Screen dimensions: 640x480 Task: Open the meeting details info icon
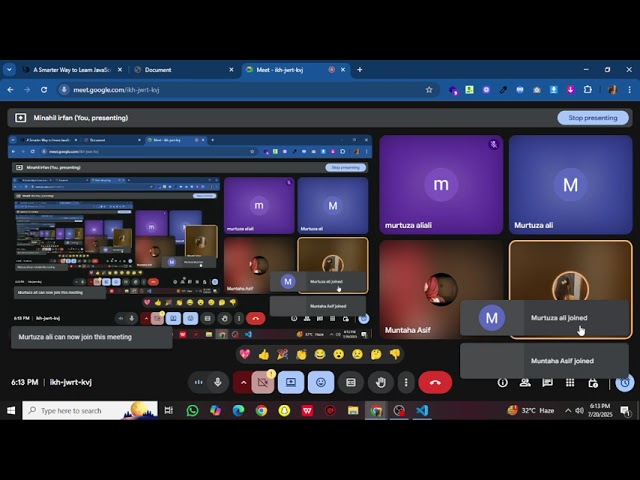[503, 382]
